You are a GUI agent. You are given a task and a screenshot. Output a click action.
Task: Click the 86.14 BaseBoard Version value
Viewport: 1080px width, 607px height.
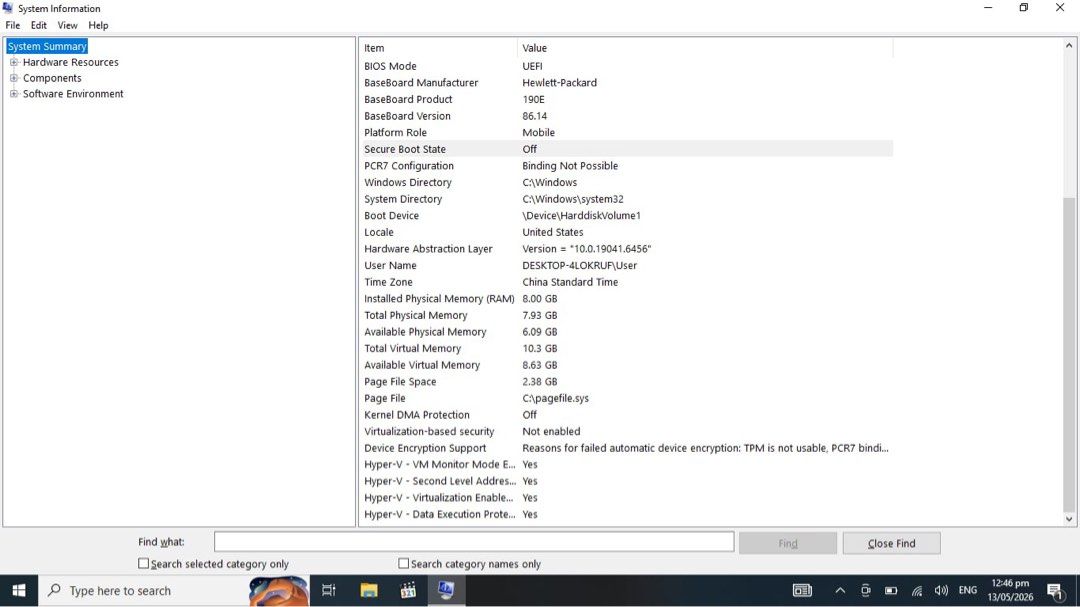tap(534, 116)
